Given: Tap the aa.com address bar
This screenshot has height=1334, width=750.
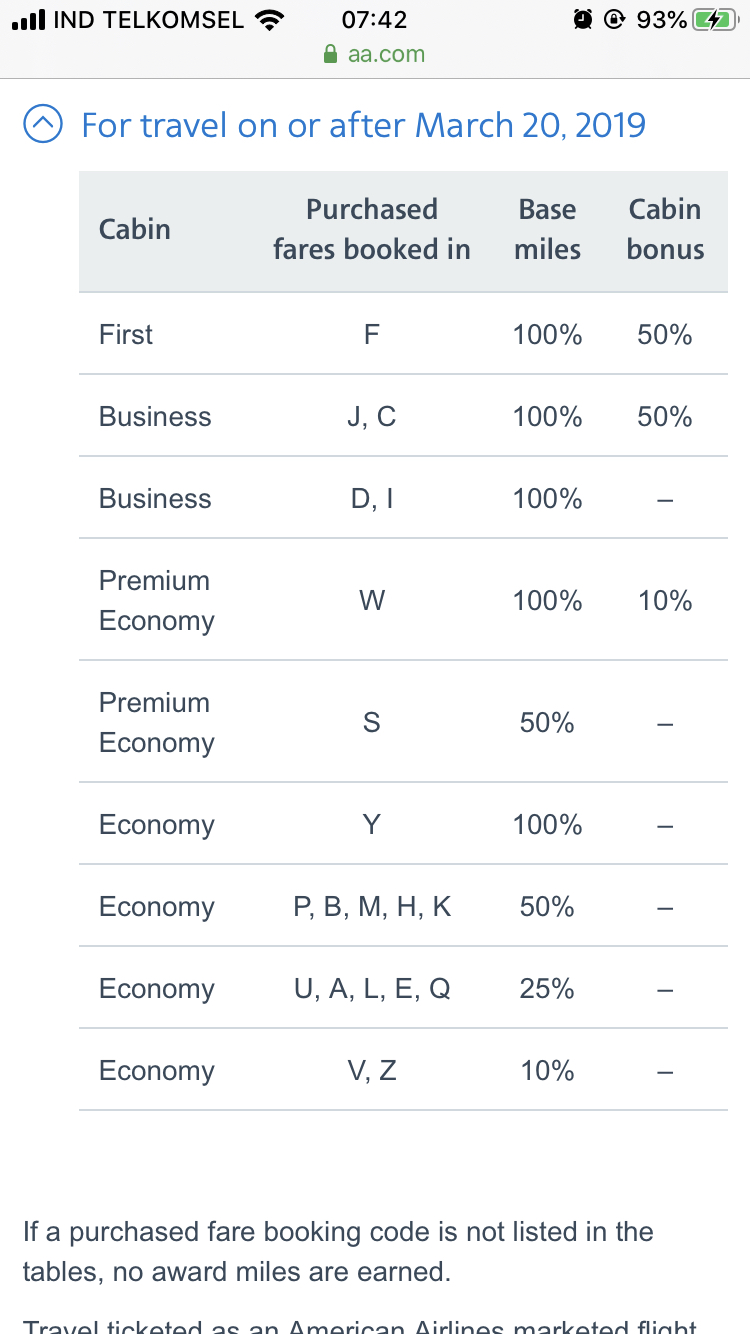Looking at the screenshot, I should coord(375,54).
